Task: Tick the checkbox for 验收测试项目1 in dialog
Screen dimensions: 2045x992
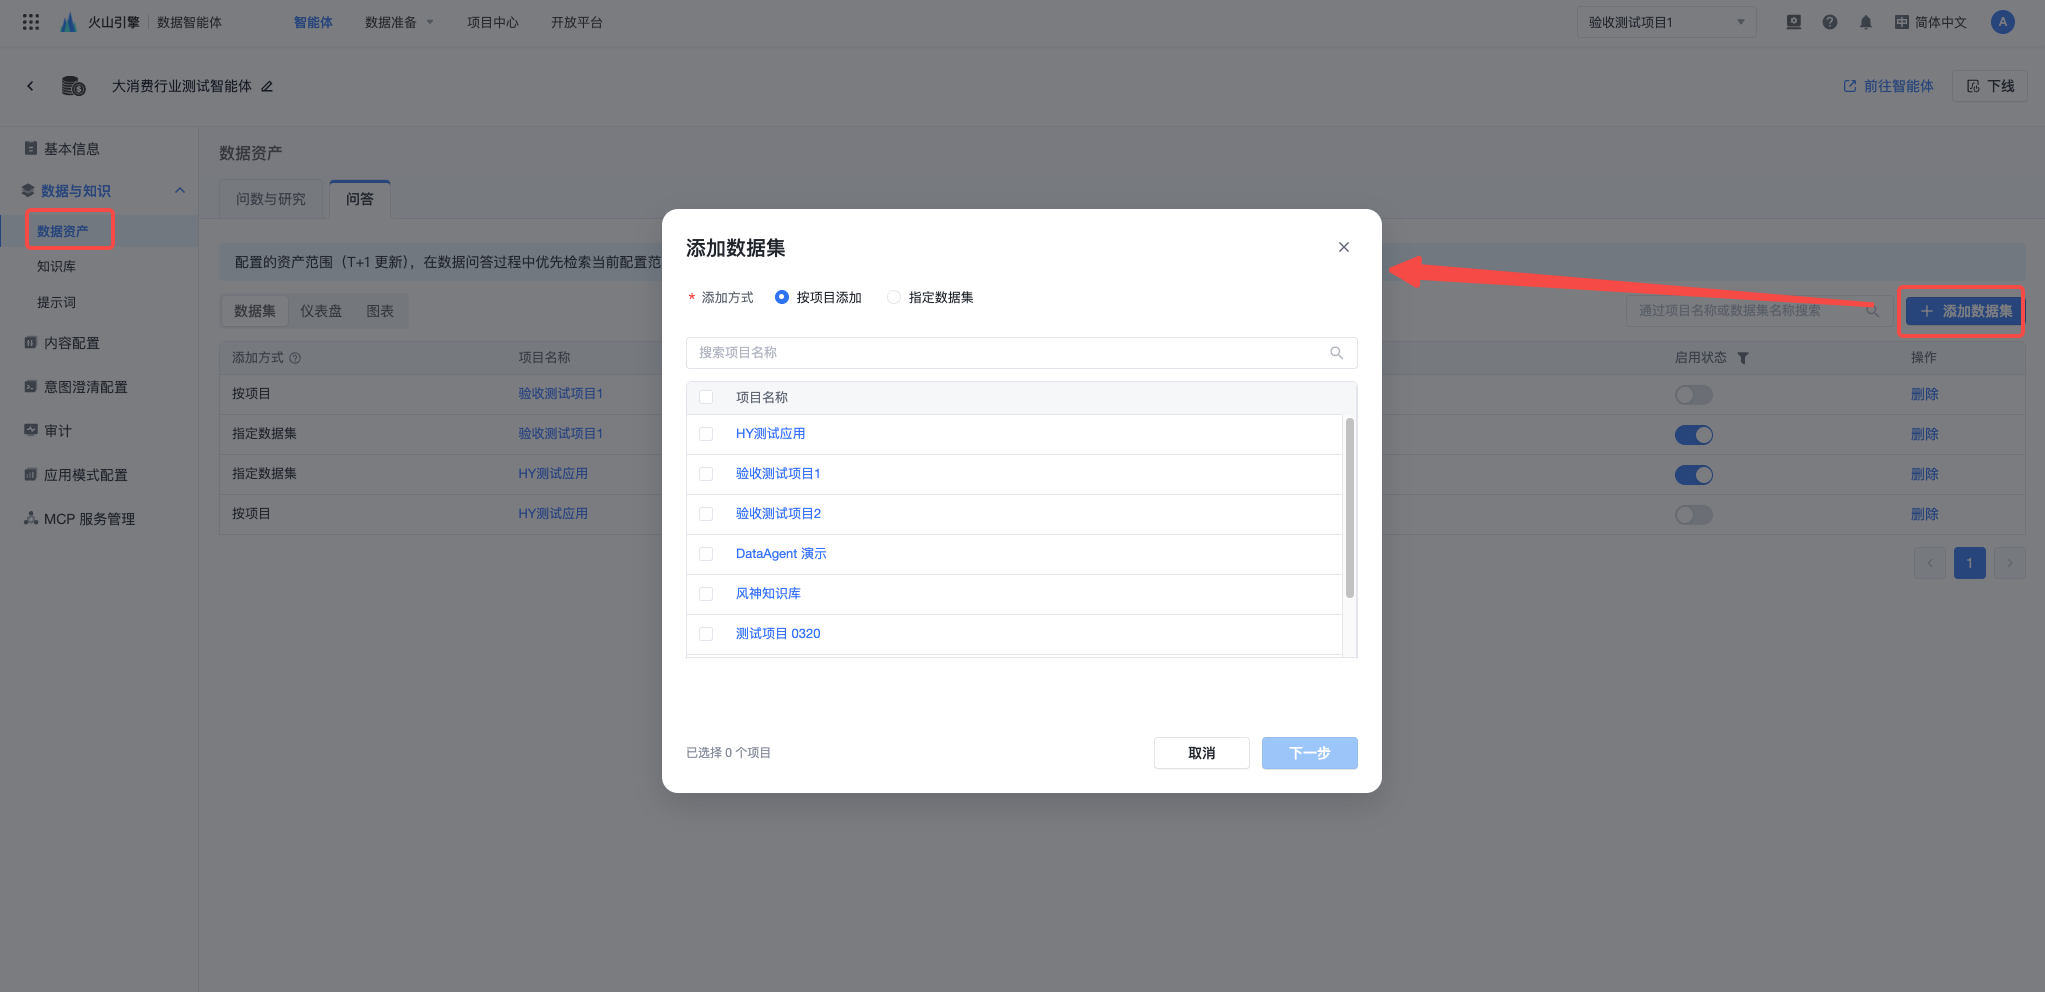Action: (706, 474)
